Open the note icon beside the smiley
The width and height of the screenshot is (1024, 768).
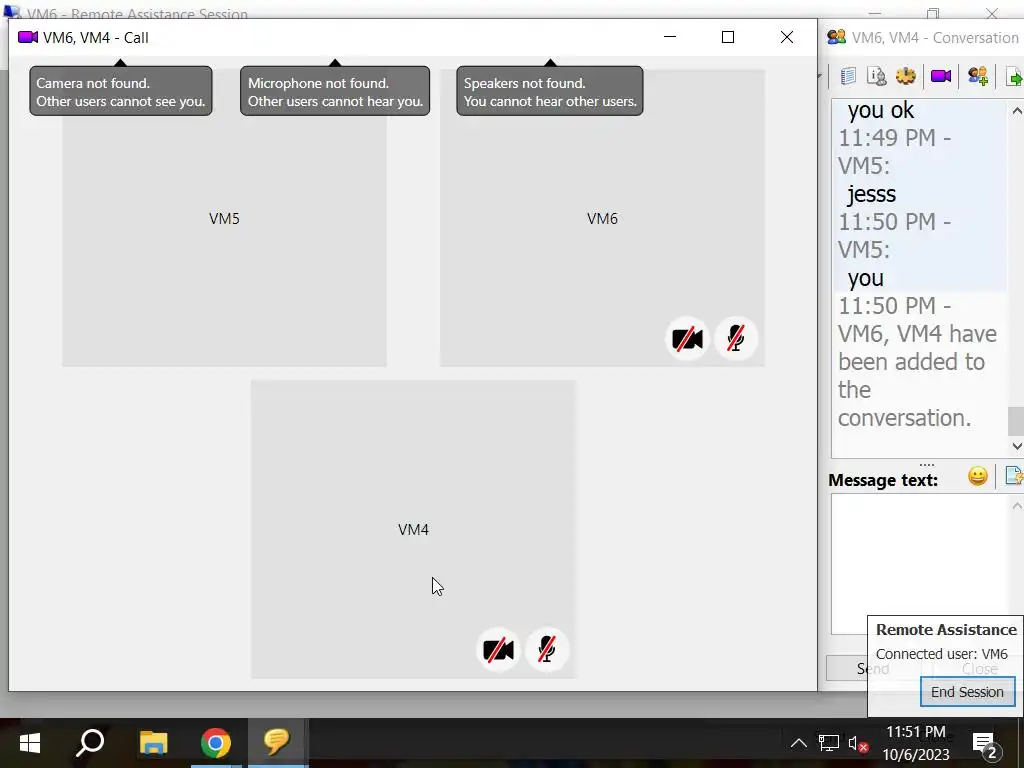point(1014,476)
